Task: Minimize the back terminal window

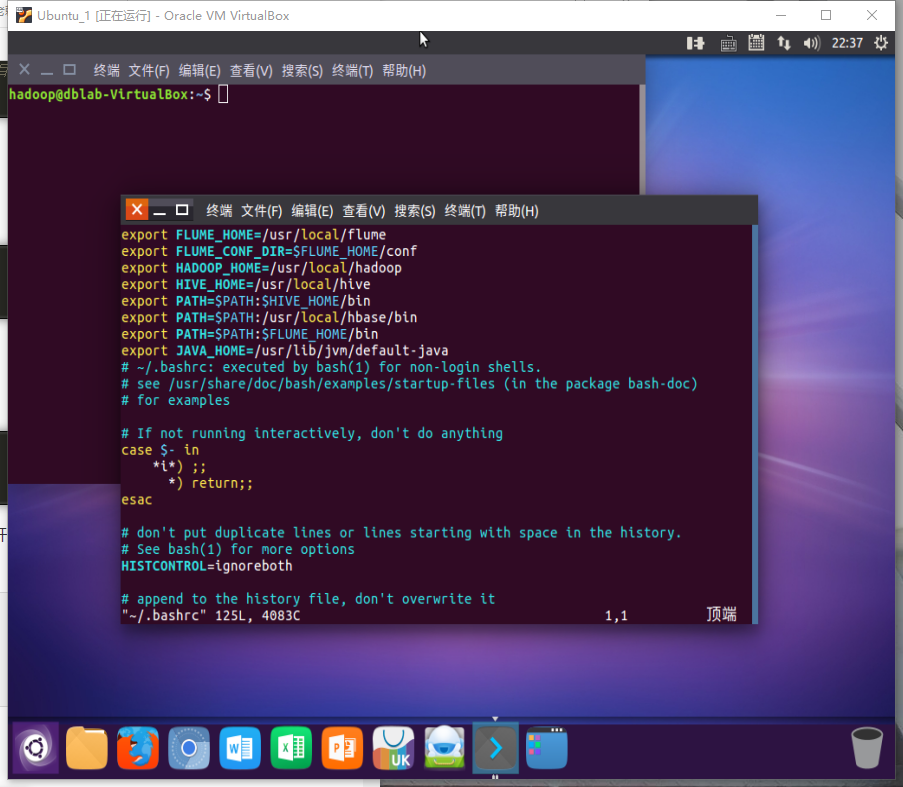Action: coord(47,71)
